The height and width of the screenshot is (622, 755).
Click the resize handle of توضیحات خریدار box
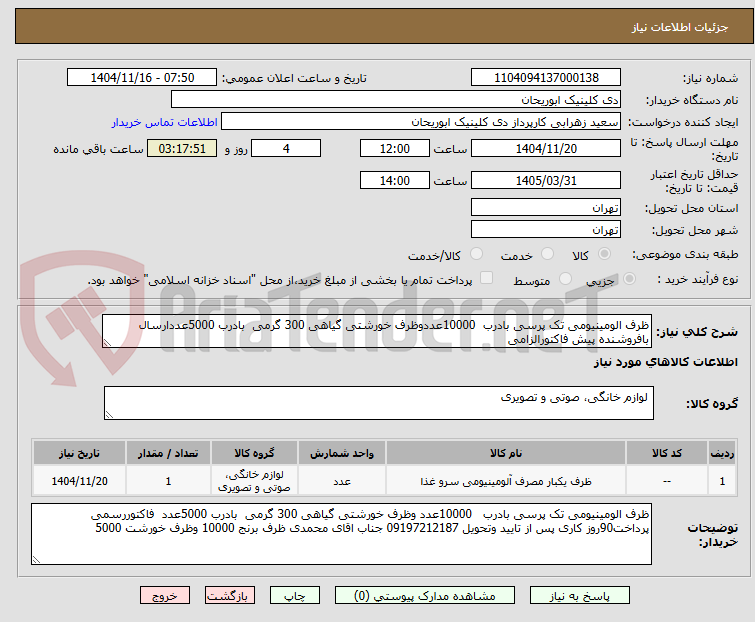coord(36,559)
